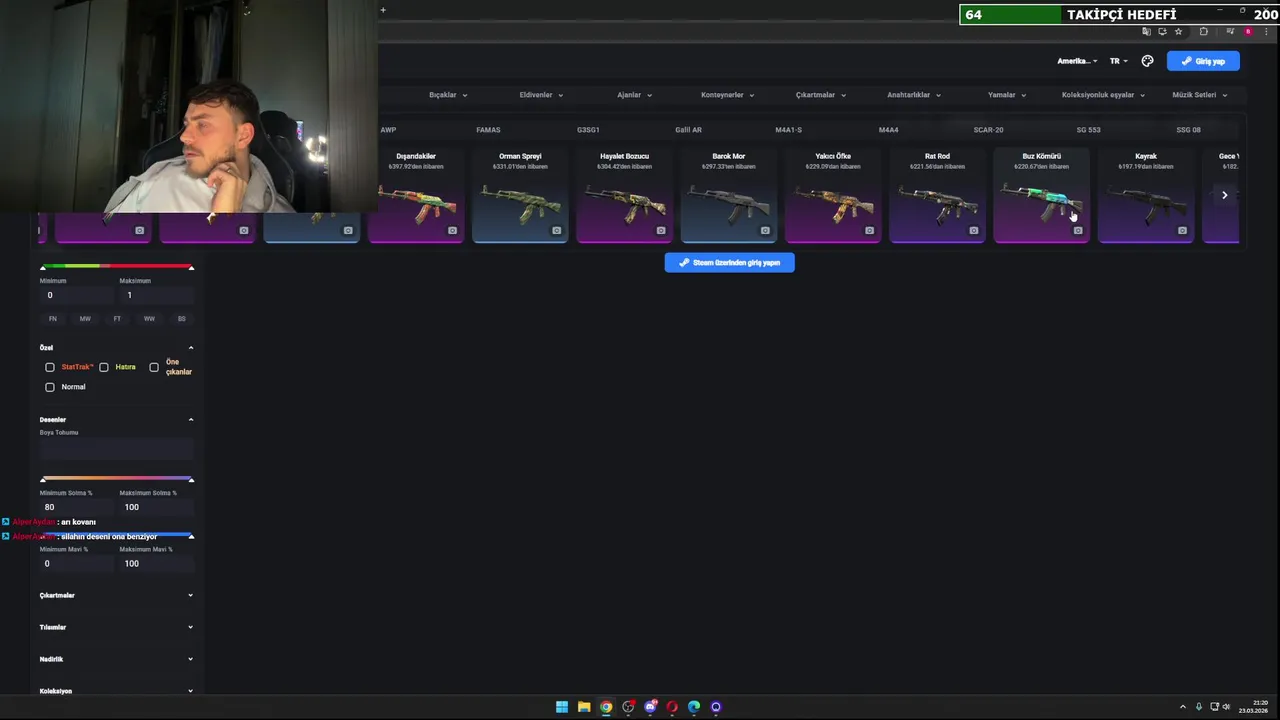Screen dimensions: 1280x720
Task: Go to next skins with carousel arrow
Action: coord(1224,195)
